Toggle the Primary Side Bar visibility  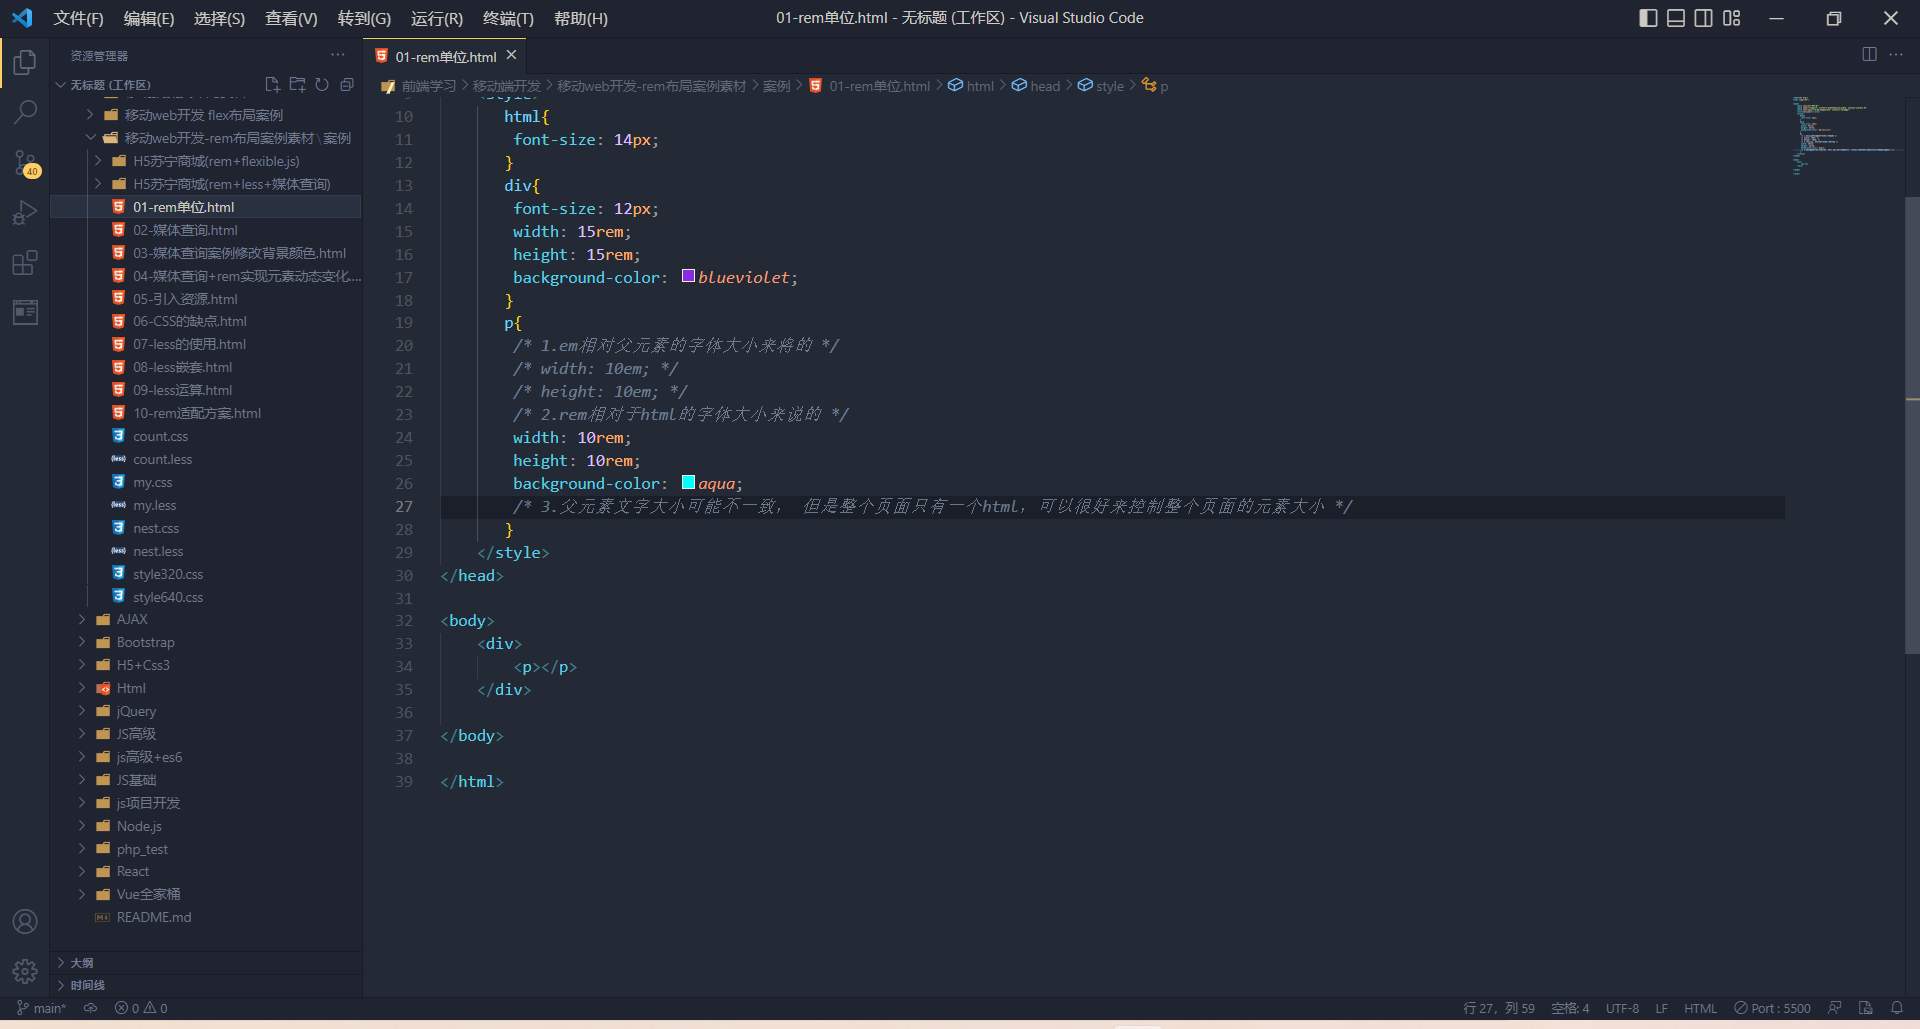[1648, 18]
